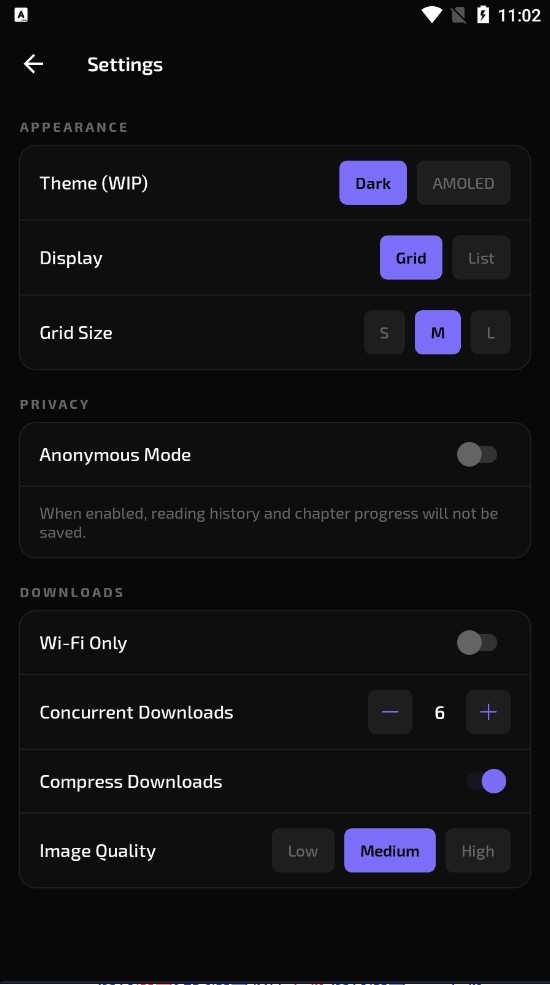Set Image Quality to High
This screenshot has height=985, width=550.
tap(478, 851)
